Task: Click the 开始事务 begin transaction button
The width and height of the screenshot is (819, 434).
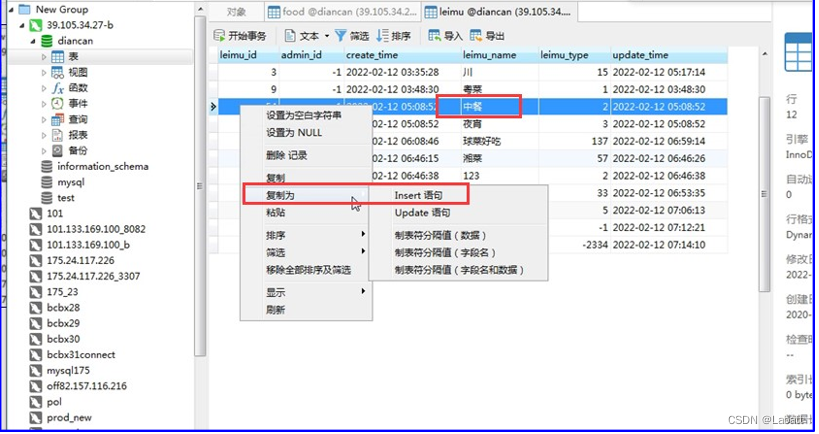Action: (x=240, y=36)
